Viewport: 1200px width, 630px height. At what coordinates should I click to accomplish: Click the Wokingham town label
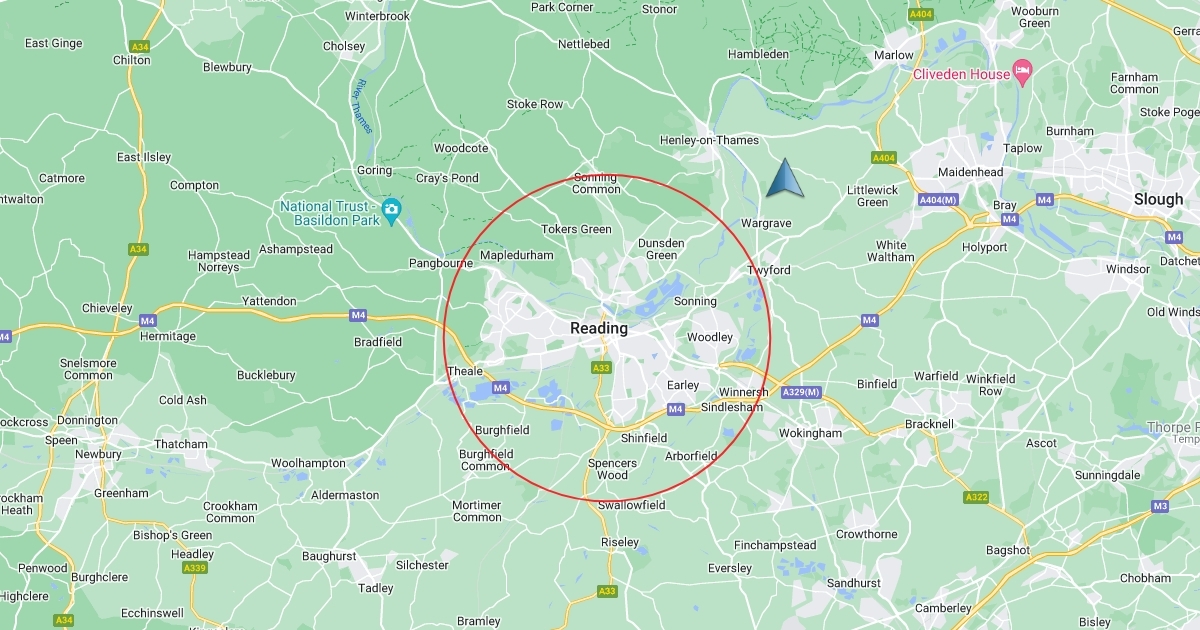[x=810, y=433]
